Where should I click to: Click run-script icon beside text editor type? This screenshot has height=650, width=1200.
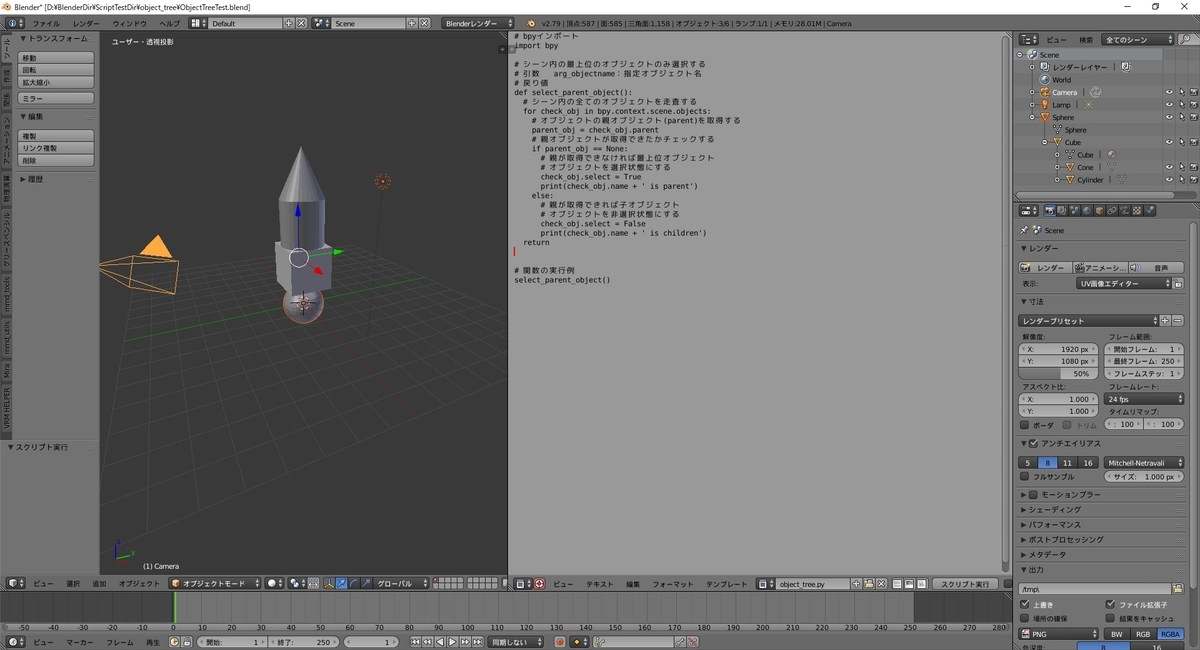(x=539, y=584)
